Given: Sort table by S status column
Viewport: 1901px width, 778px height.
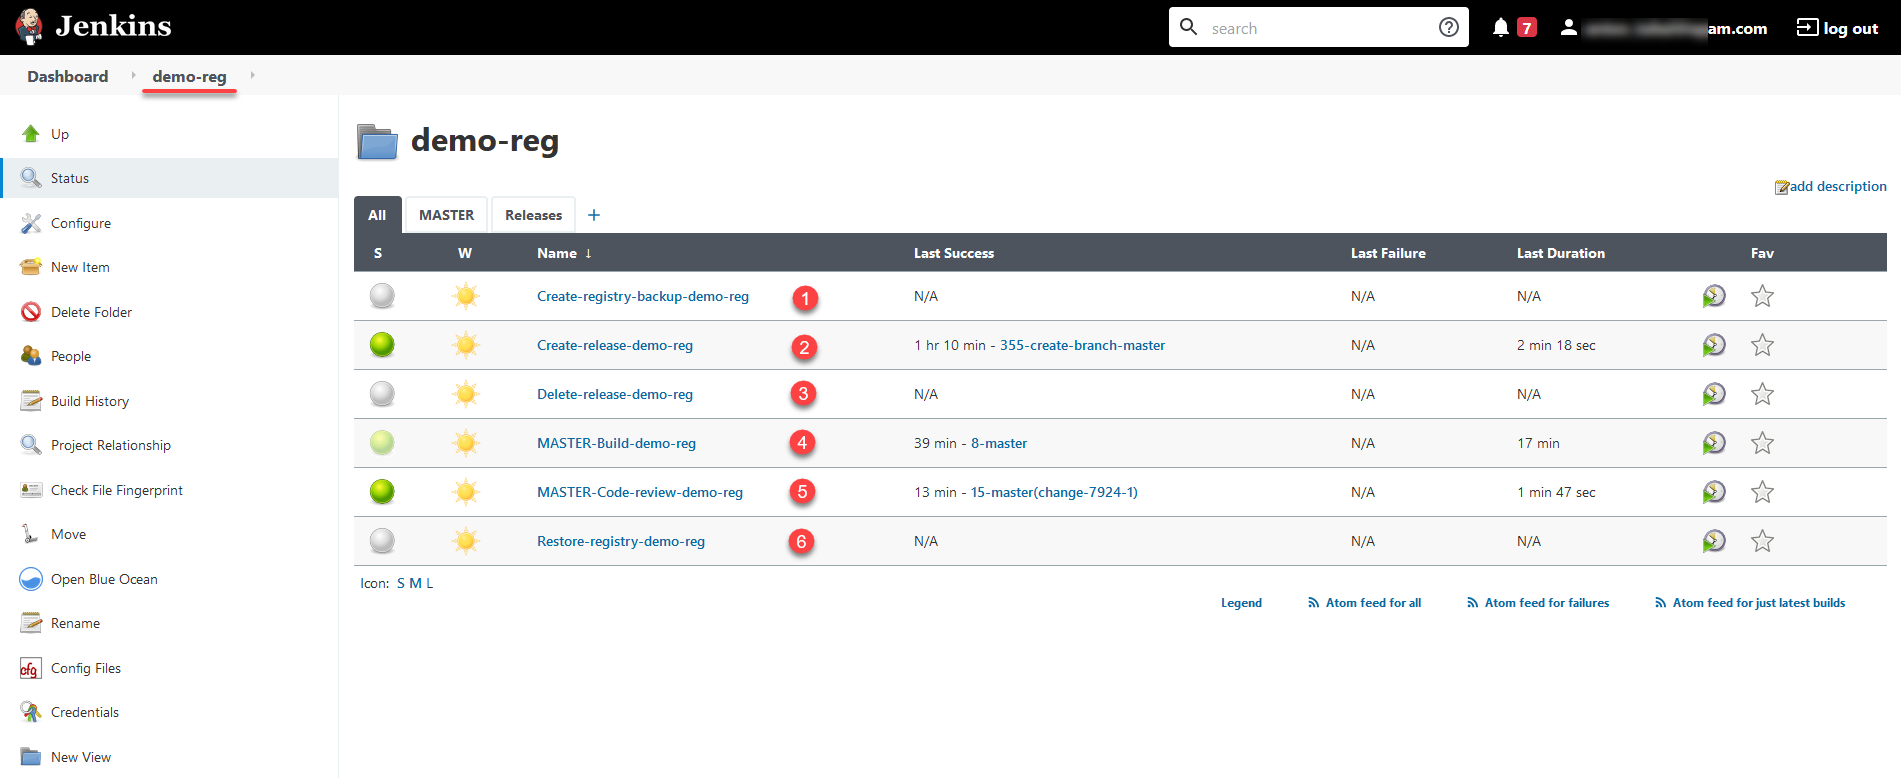Looking at the screenshot, I should click(x=378, y=253).
